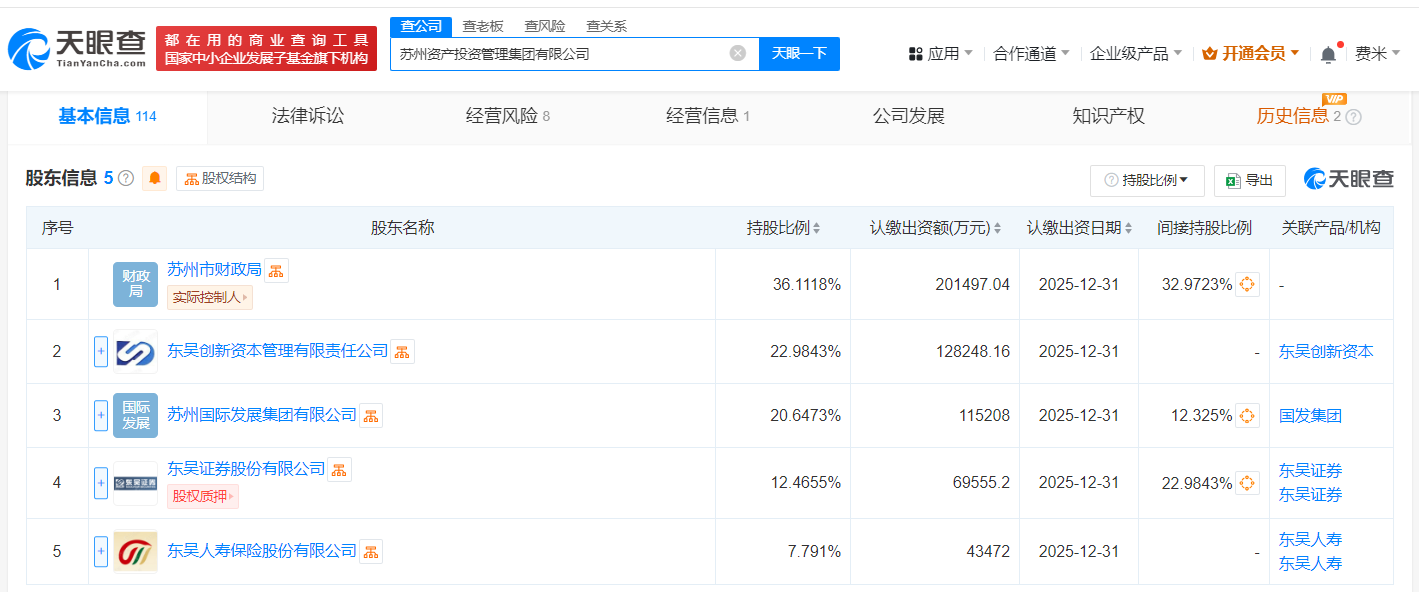The height and width of the screenshot is (592, 1419).
Task: Switch to the 法律诉讼 tab
Action: tap(307, 117)
